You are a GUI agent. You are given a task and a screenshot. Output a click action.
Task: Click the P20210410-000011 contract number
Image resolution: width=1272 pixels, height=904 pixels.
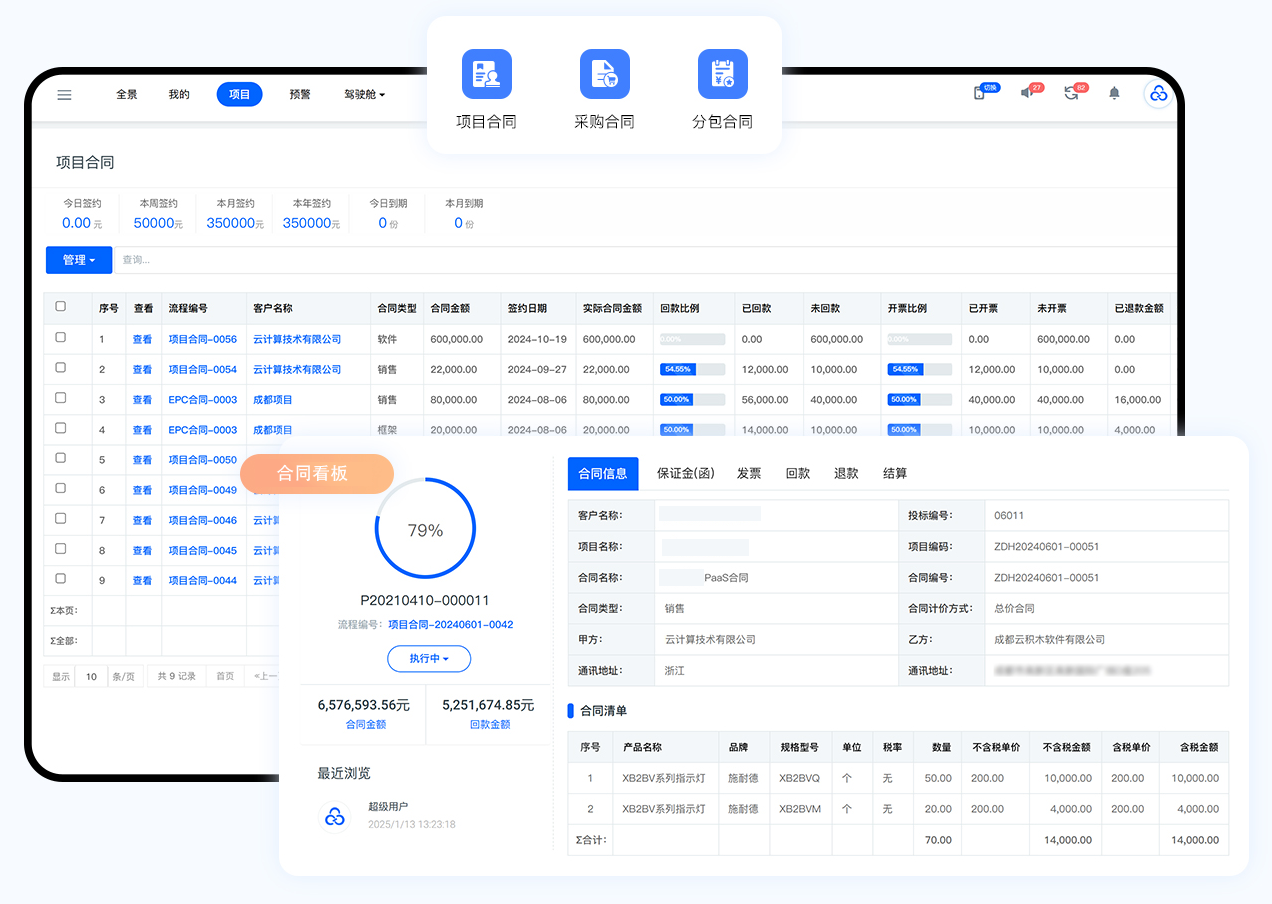[425, 601]
